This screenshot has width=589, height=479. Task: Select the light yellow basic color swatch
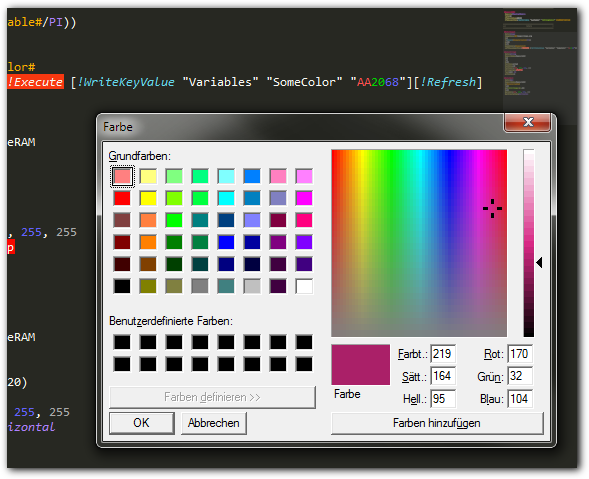148,176
